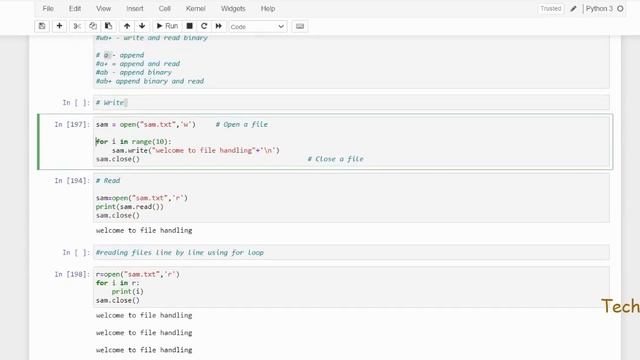Click the '#reading files line by line' cell
The width and height of the screenshot is (640, 360).
351,252
